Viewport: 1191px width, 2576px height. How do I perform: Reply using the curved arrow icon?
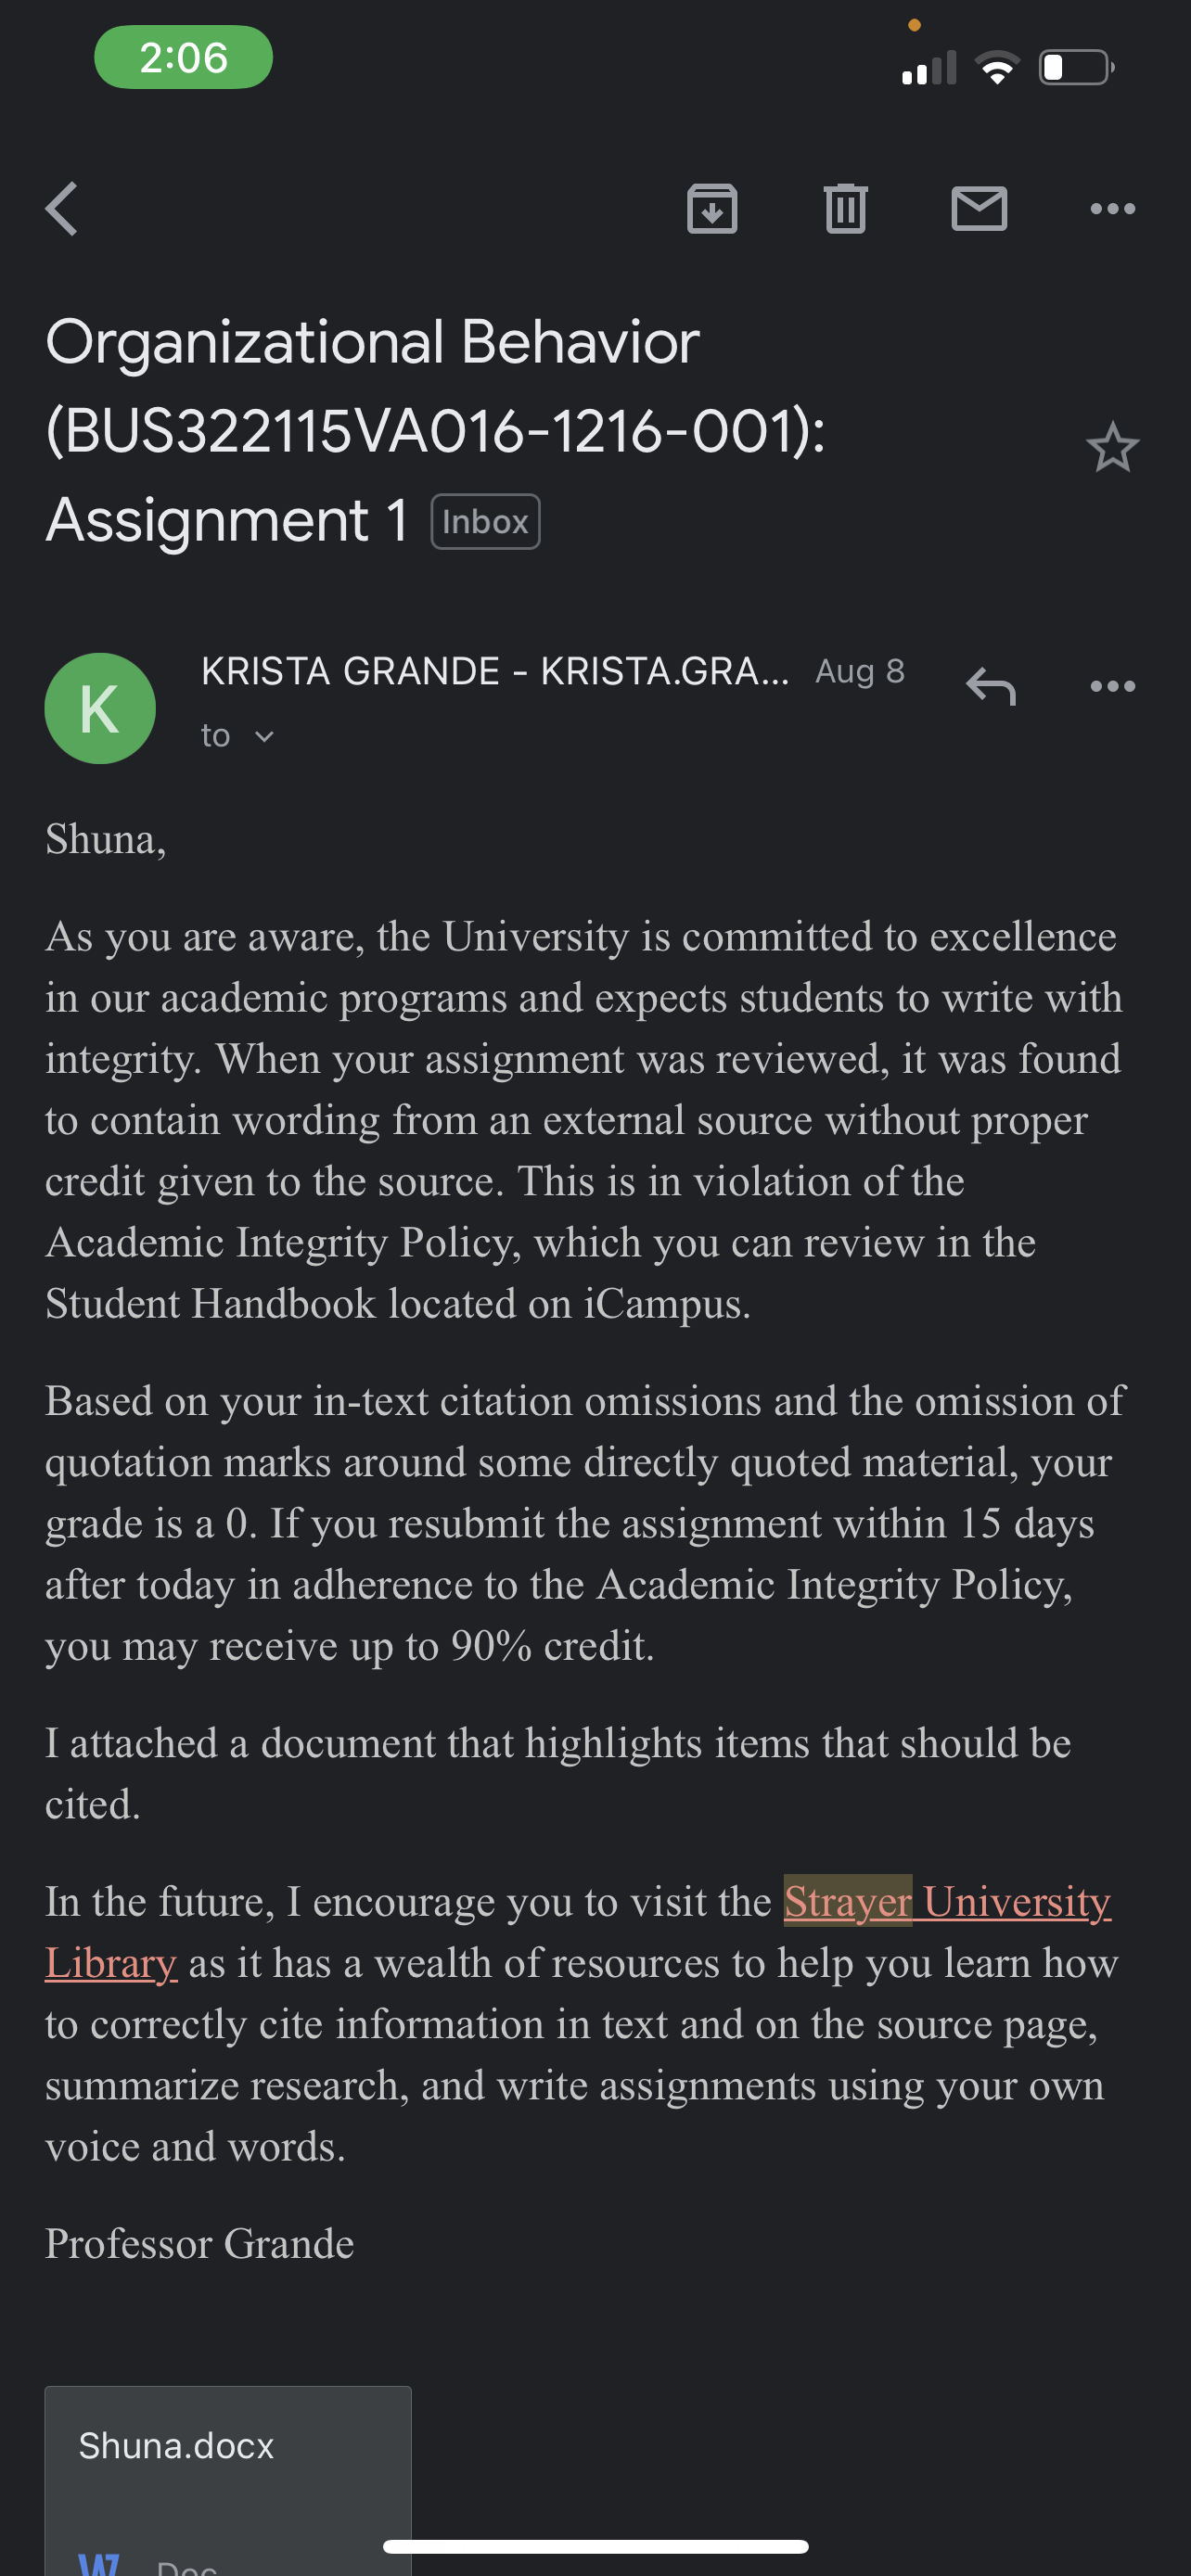click(991, 687)
